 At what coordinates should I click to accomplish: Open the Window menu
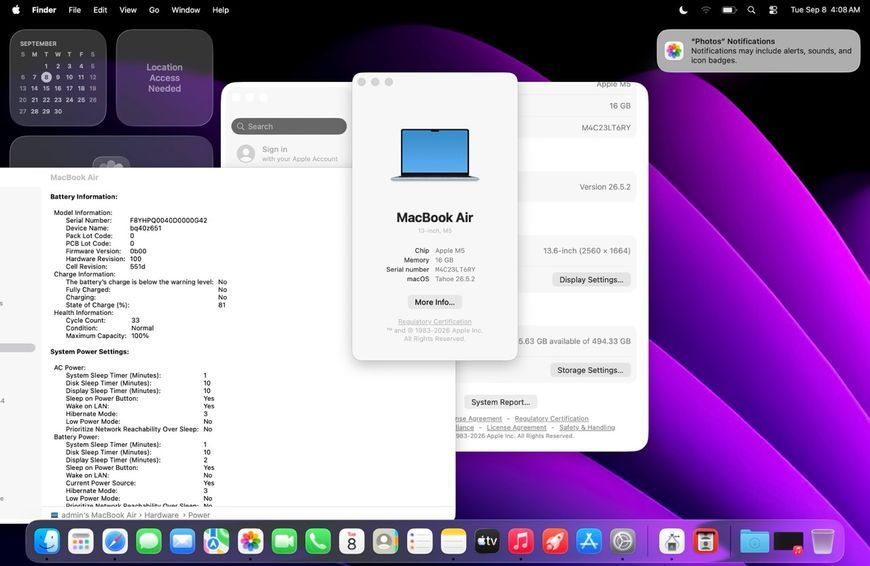point(186,10)
